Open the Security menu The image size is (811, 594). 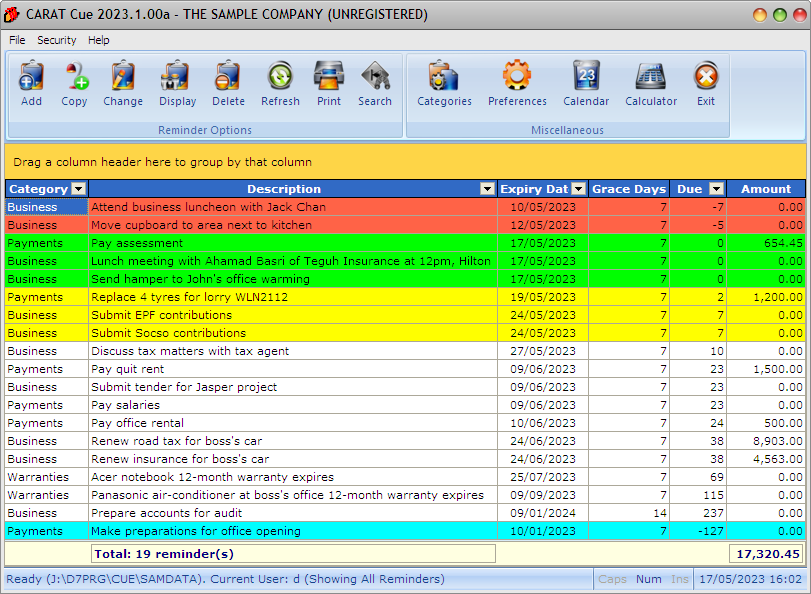[x=57, y=40]
